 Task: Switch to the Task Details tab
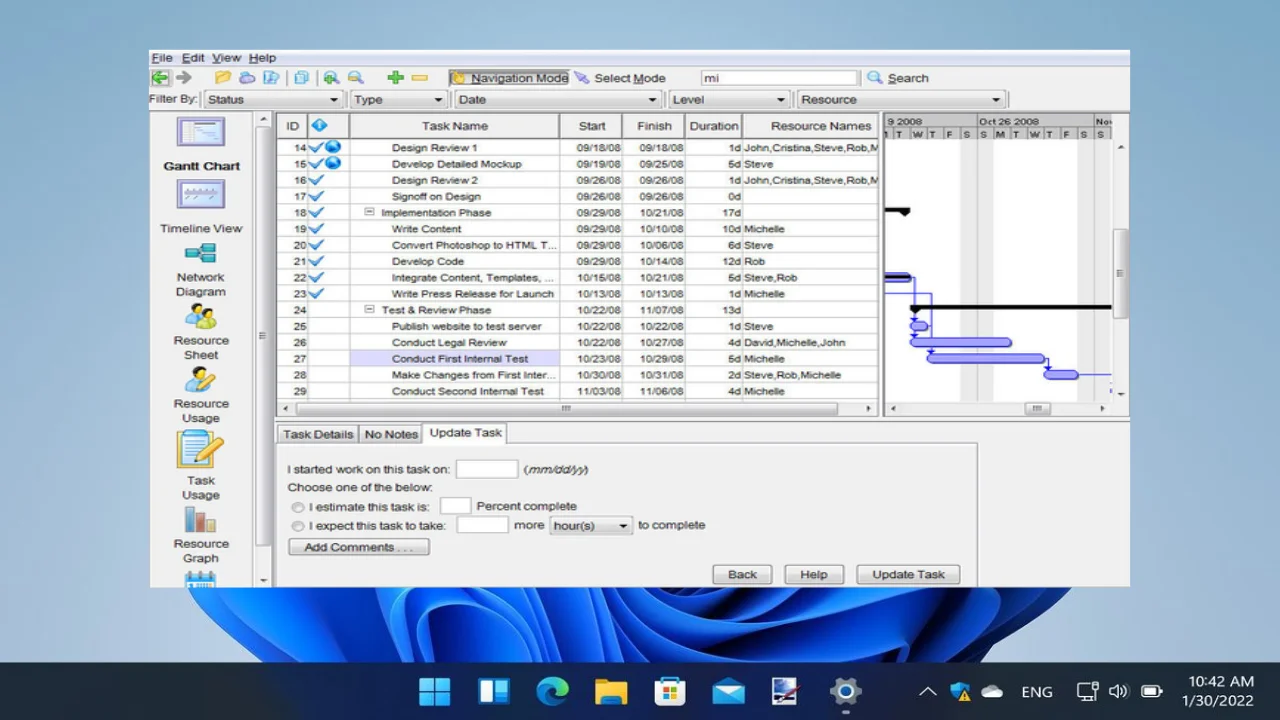click(x=318, y=434)
